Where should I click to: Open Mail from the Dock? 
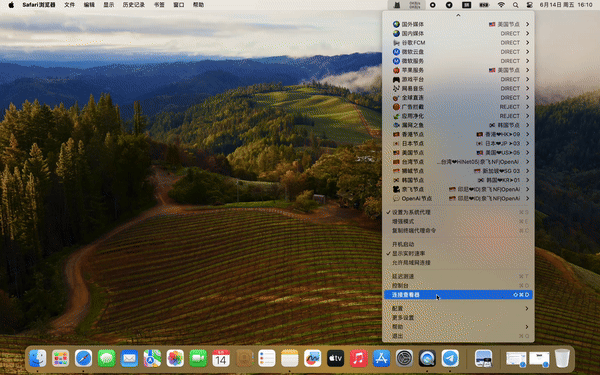click(x=129, y=359)
